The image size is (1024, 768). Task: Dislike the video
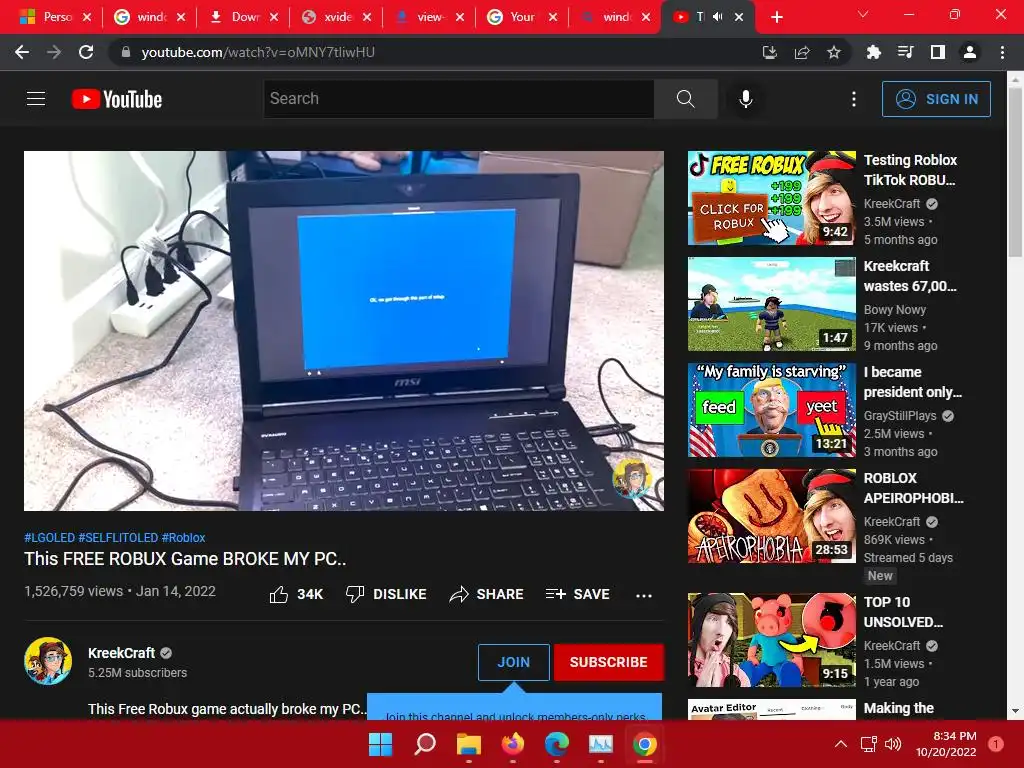pyautogui.click(x=386, y=594)
